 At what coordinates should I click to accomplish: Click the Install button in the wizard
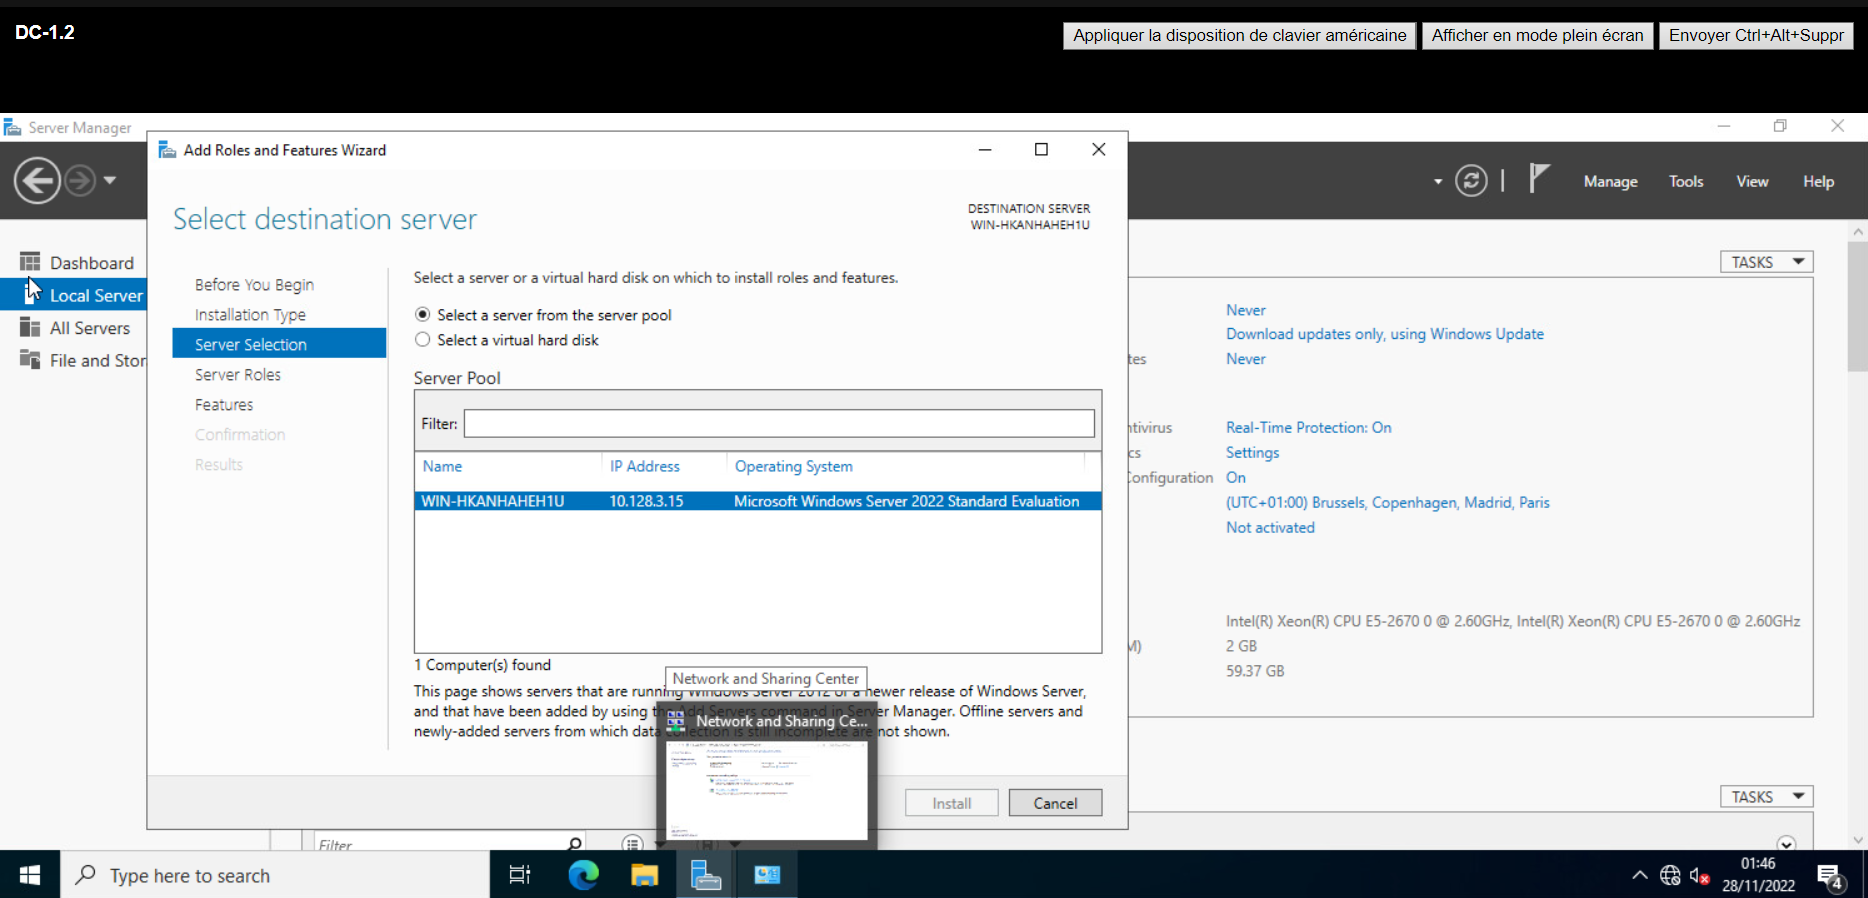(x=952, y=803)
